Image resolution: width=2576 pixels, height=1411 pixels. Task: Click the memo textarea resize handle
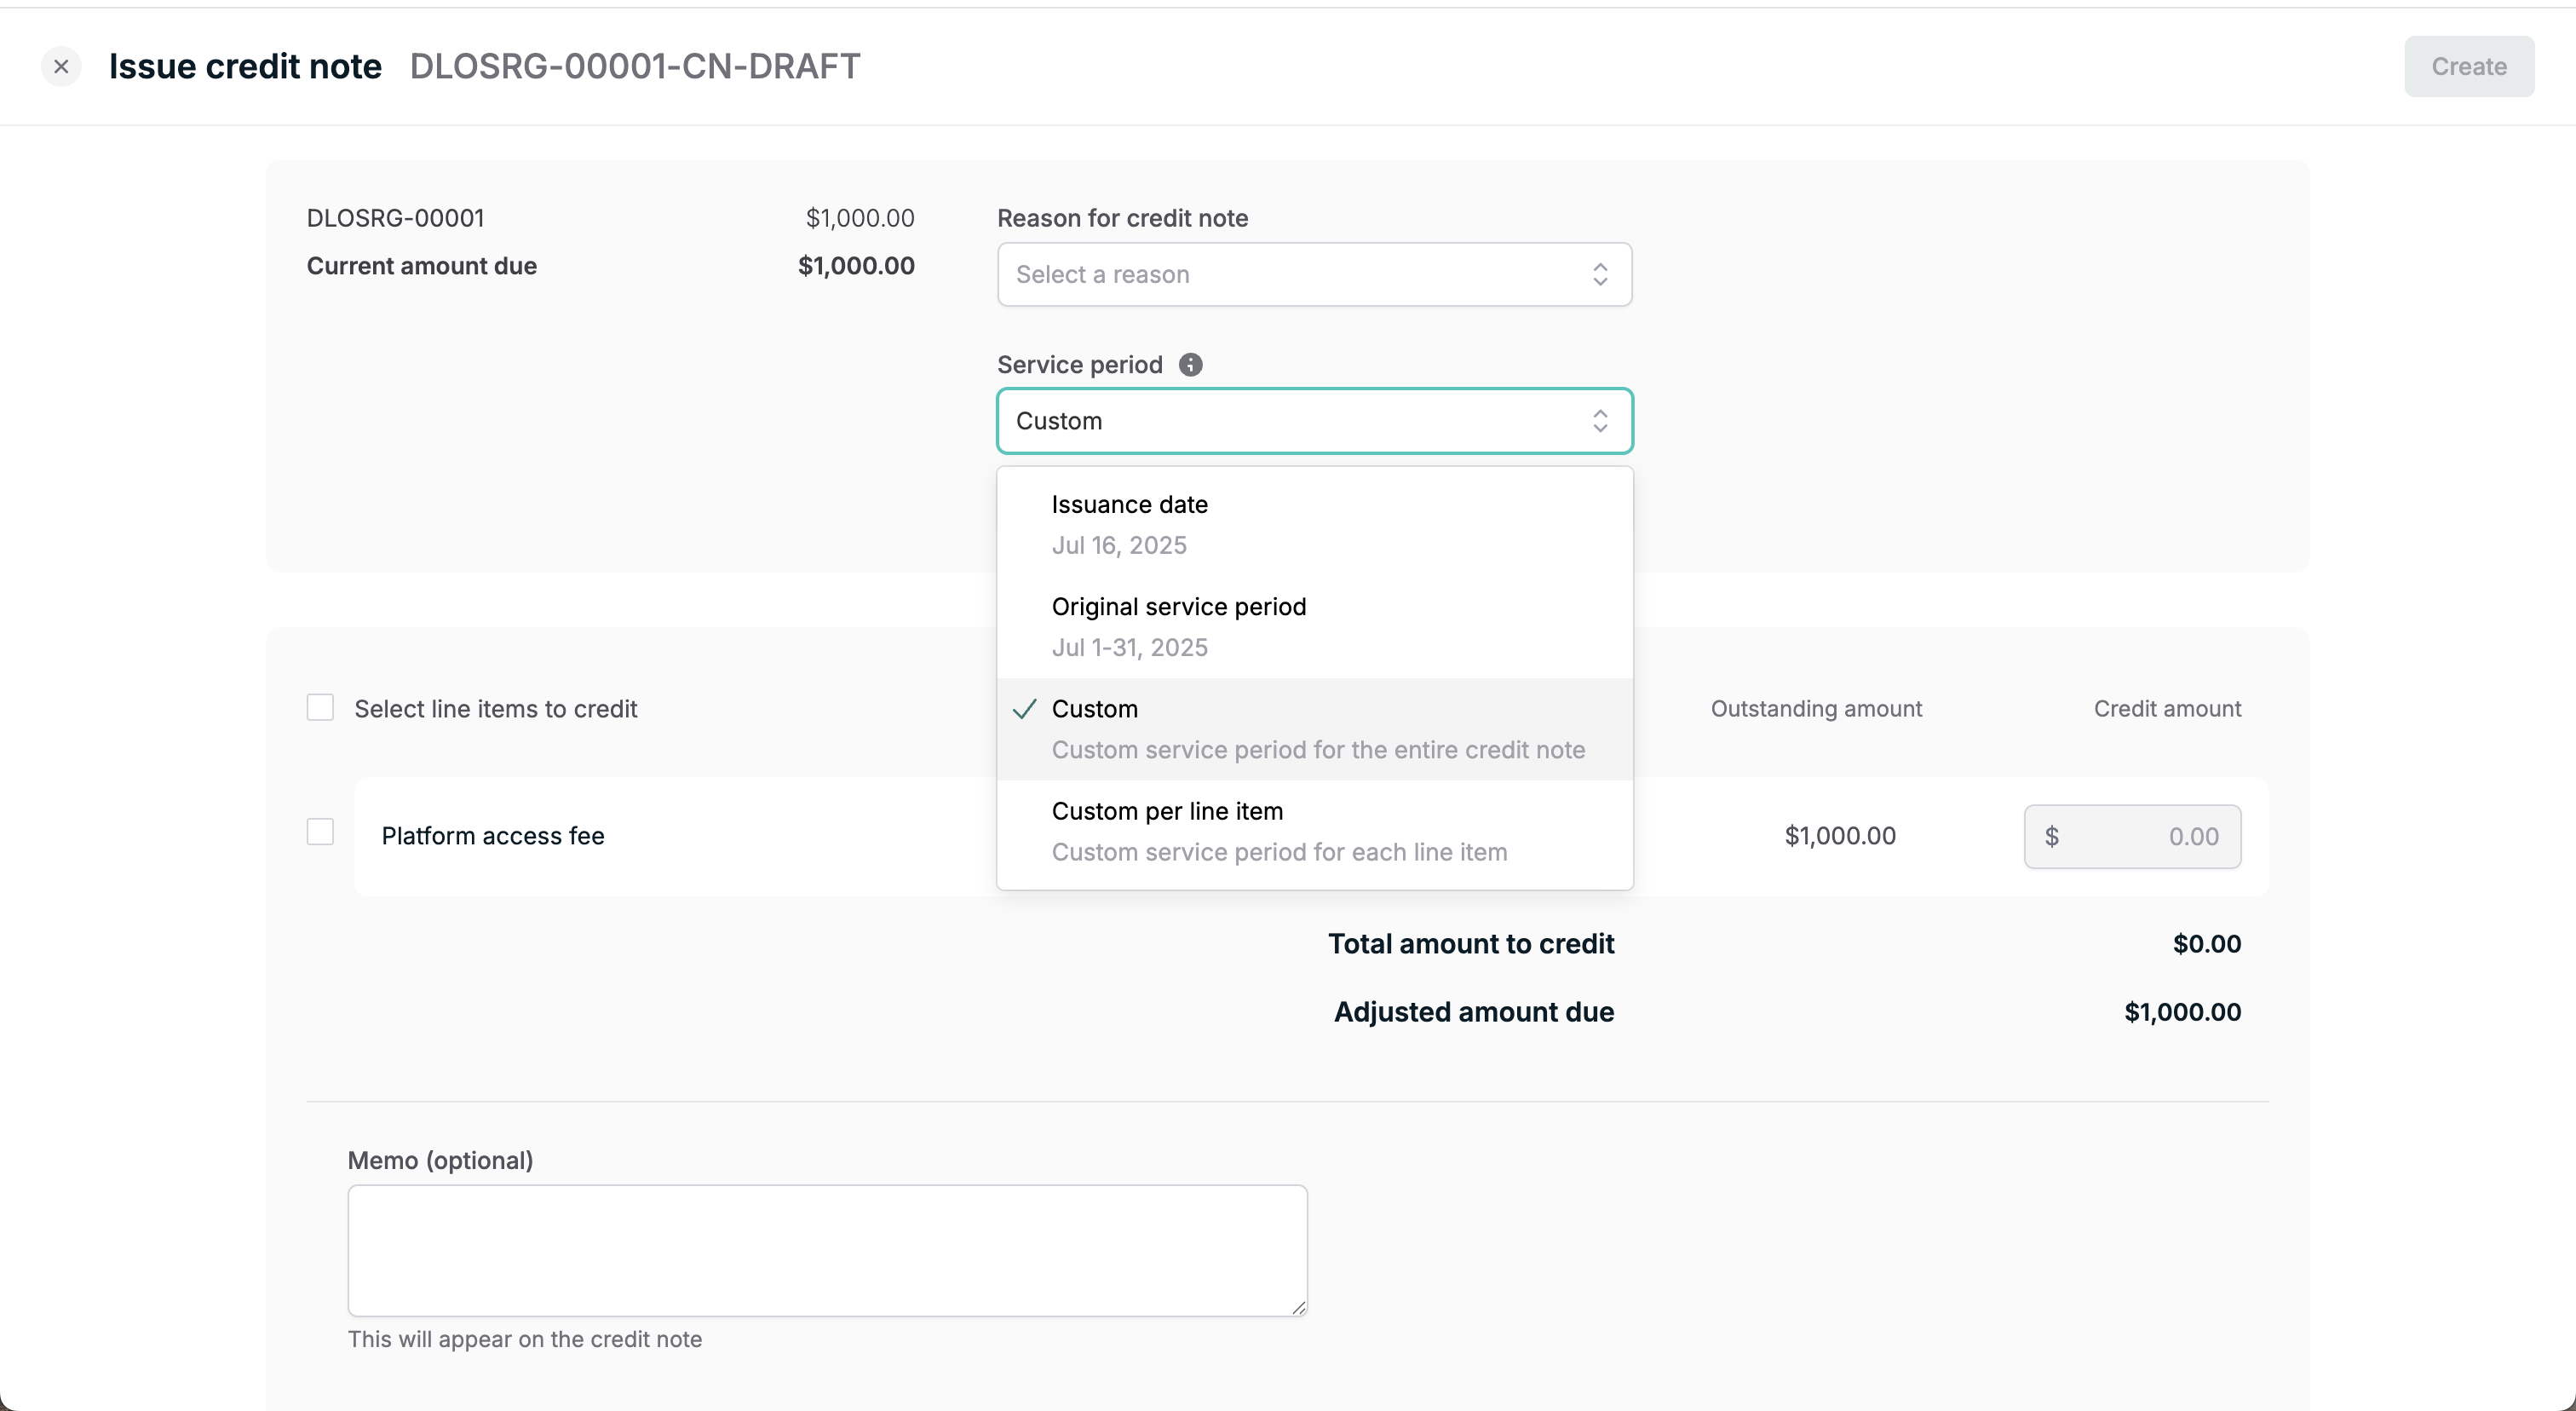1298,1307
